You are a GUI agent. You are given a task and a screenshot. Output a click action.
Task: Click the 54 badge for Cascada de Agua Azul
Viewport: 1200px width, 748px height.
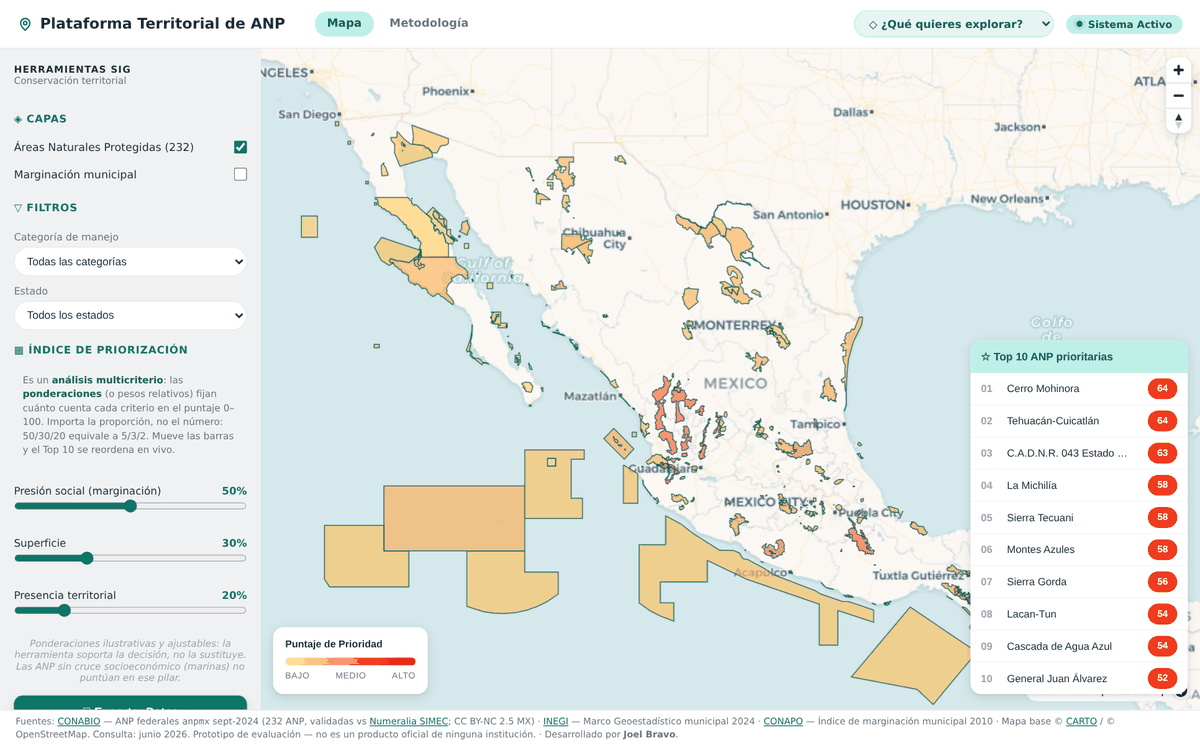(1162, 646)
